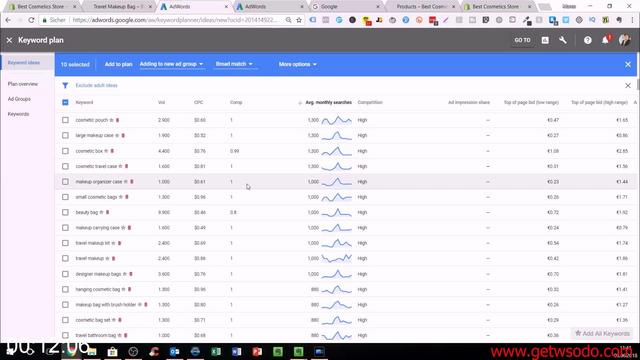Viewport: 640px width, 360px height.
Task: Open the trend chart for cosmetic pouch
Action: (336, 120)
